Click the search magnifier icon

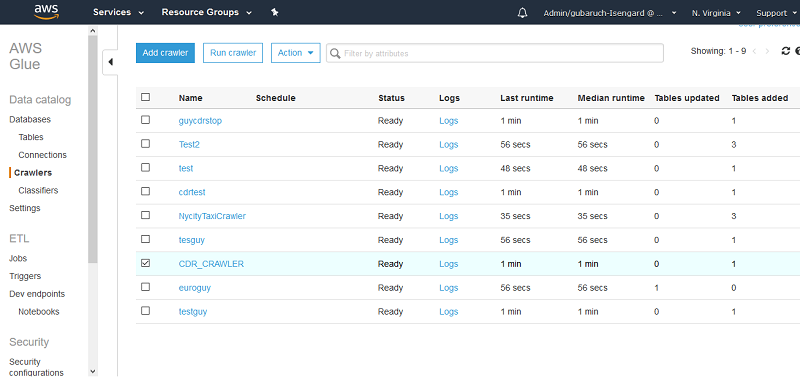pyautogui.click(x=335, y=53)
